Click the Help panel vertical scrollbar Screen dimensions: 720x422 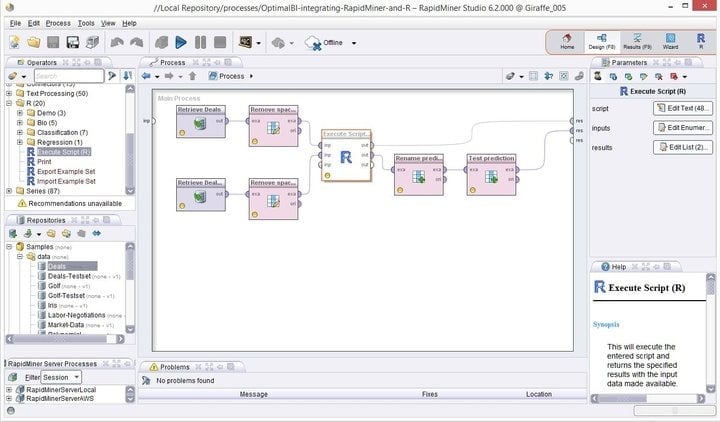[711, 333]
